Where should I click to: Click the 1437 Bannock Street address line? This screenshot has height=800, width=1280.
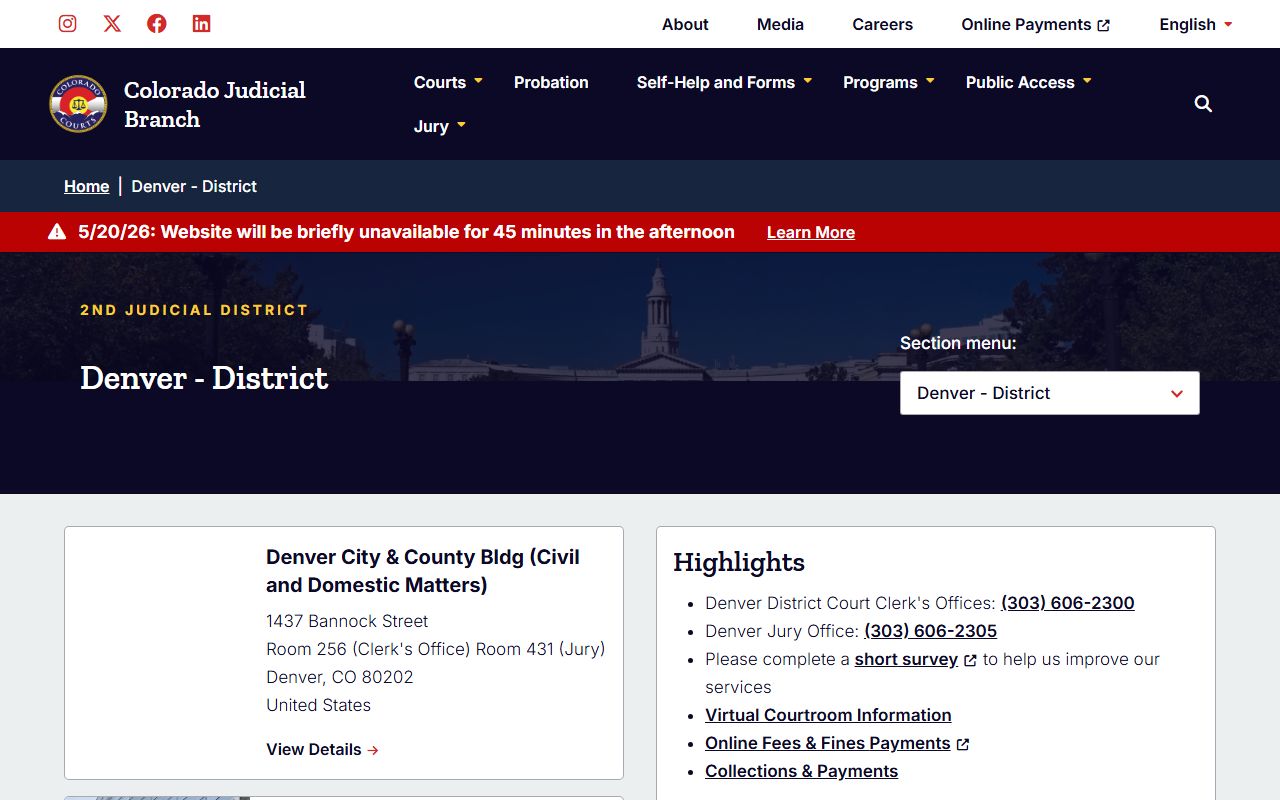coord(347,621)
